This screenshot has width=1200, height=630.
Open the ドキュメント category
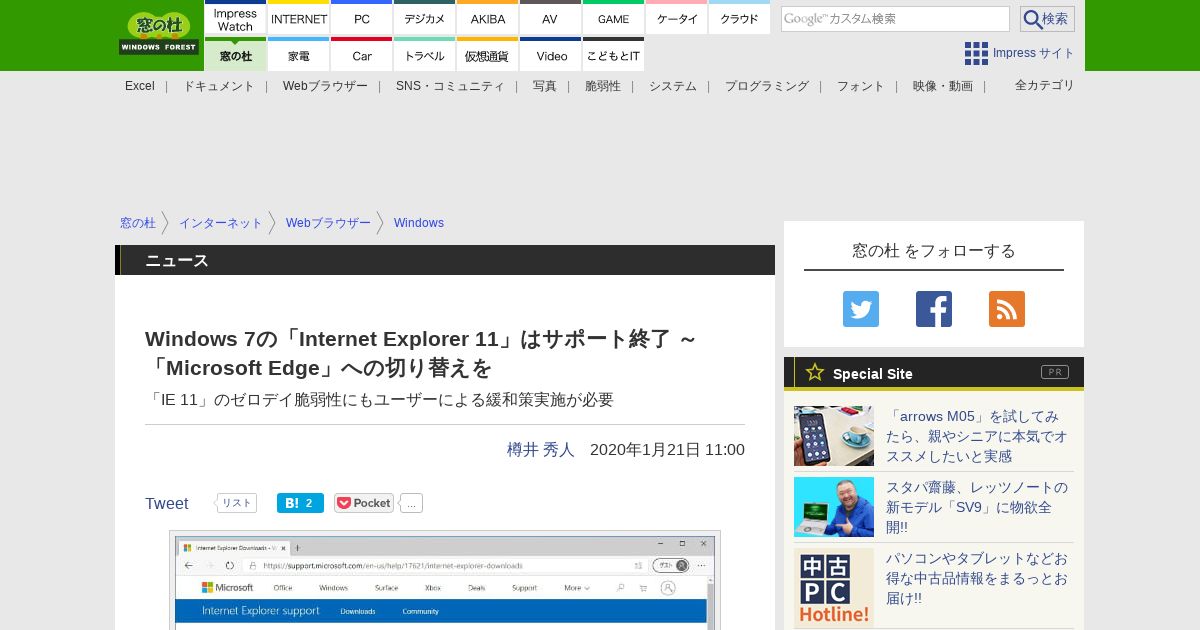219,86
